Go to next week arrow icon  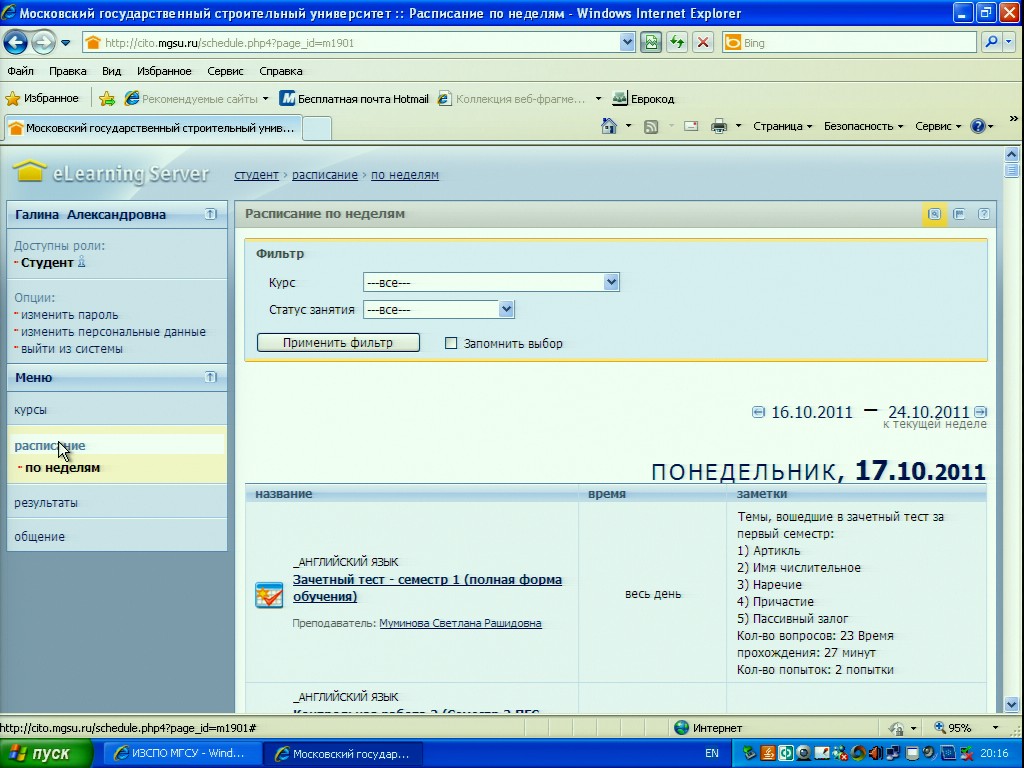(980, 412)
